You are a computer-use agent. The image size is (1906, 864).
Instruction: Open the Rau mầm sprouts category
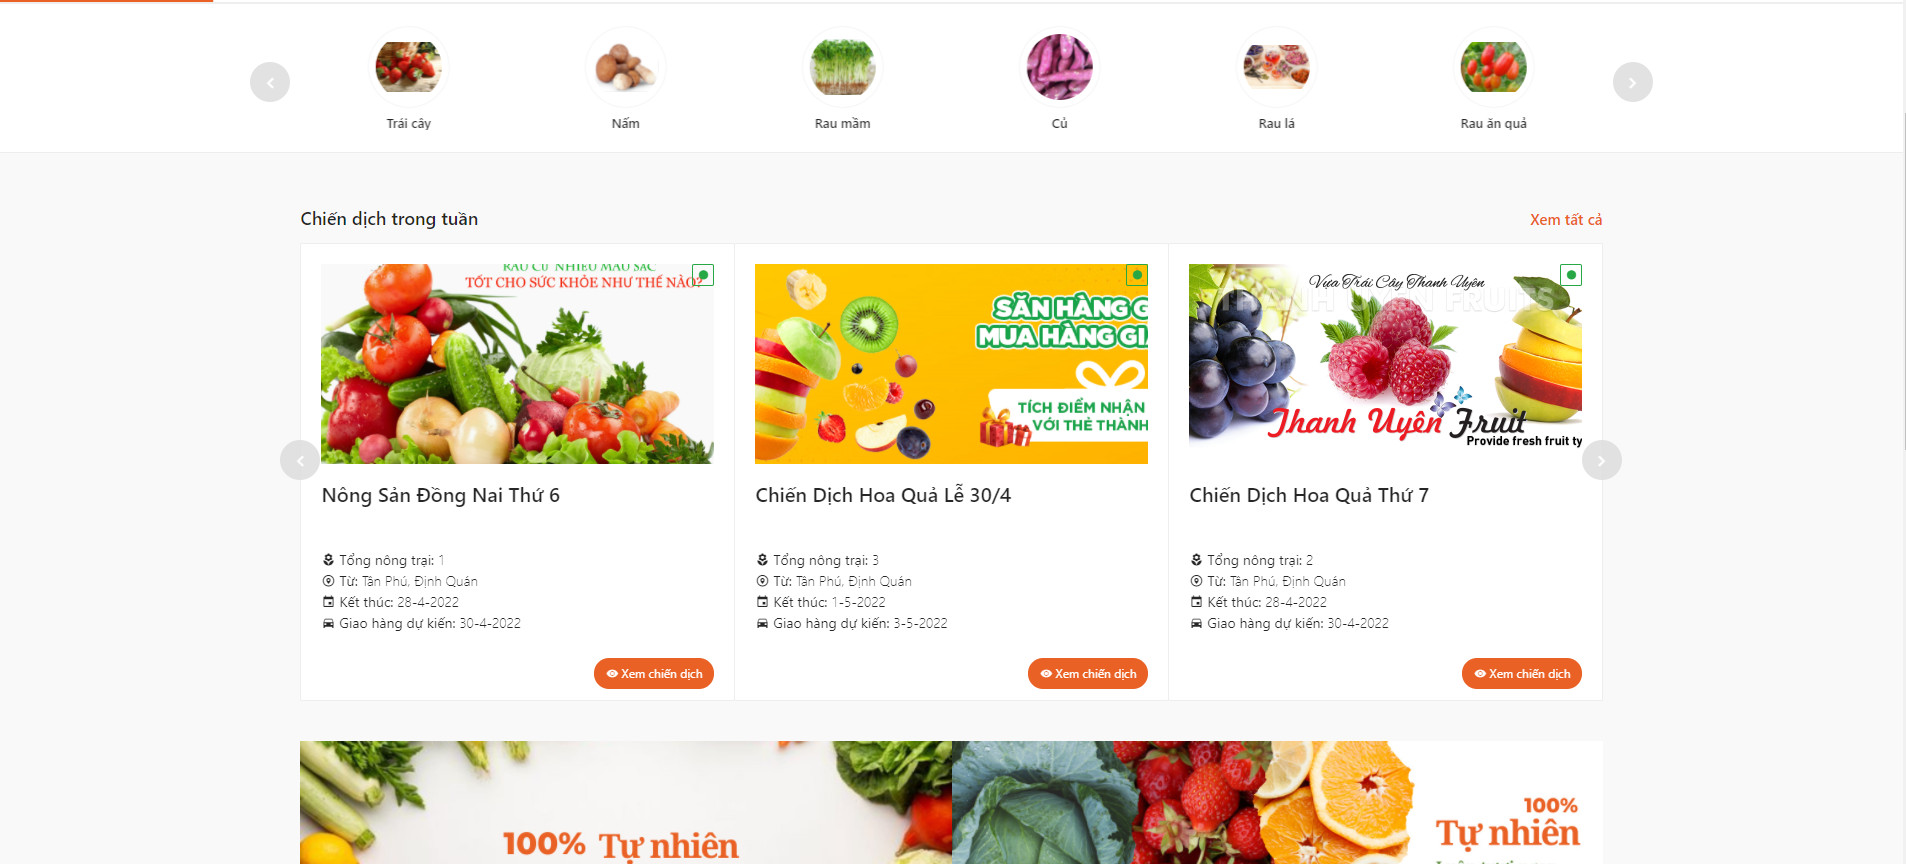842,67
